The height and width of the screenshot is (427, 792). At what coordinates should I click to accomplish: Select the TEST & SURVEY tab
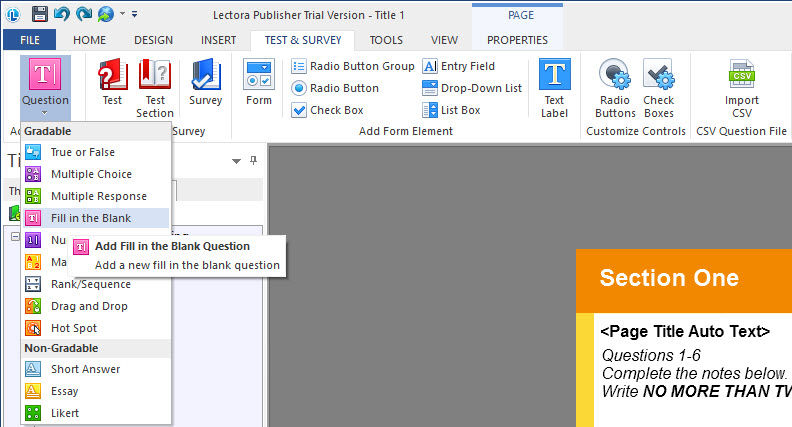coord(303,40)
